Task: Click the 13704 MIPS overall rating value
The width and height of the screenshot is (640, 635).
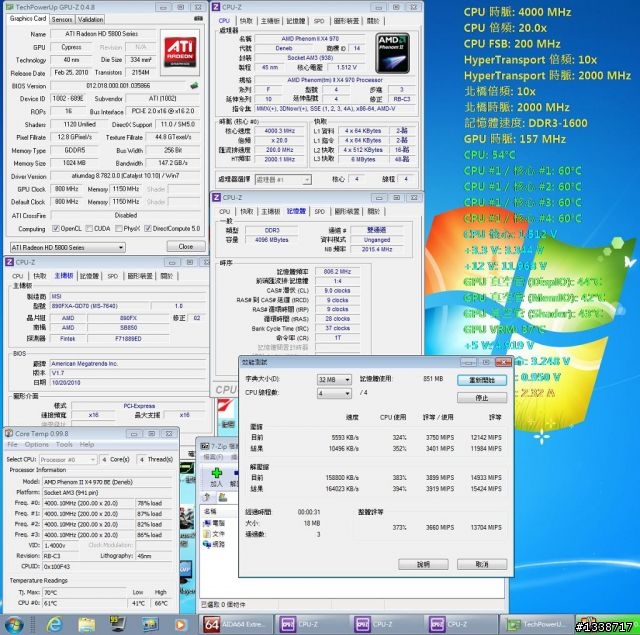Action: (x=486, y=527)
